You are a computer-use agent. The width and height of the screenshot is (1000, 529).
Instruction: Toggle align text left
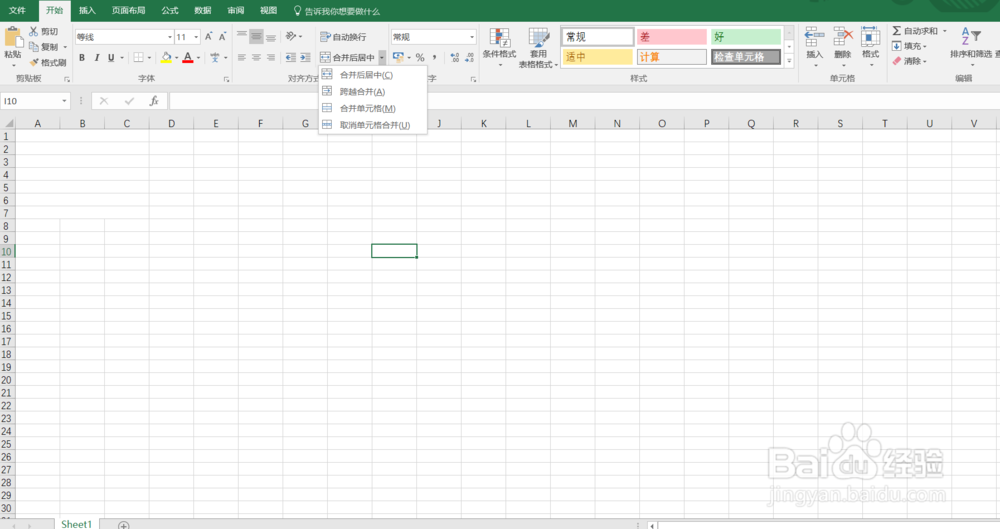coord(242,57)
